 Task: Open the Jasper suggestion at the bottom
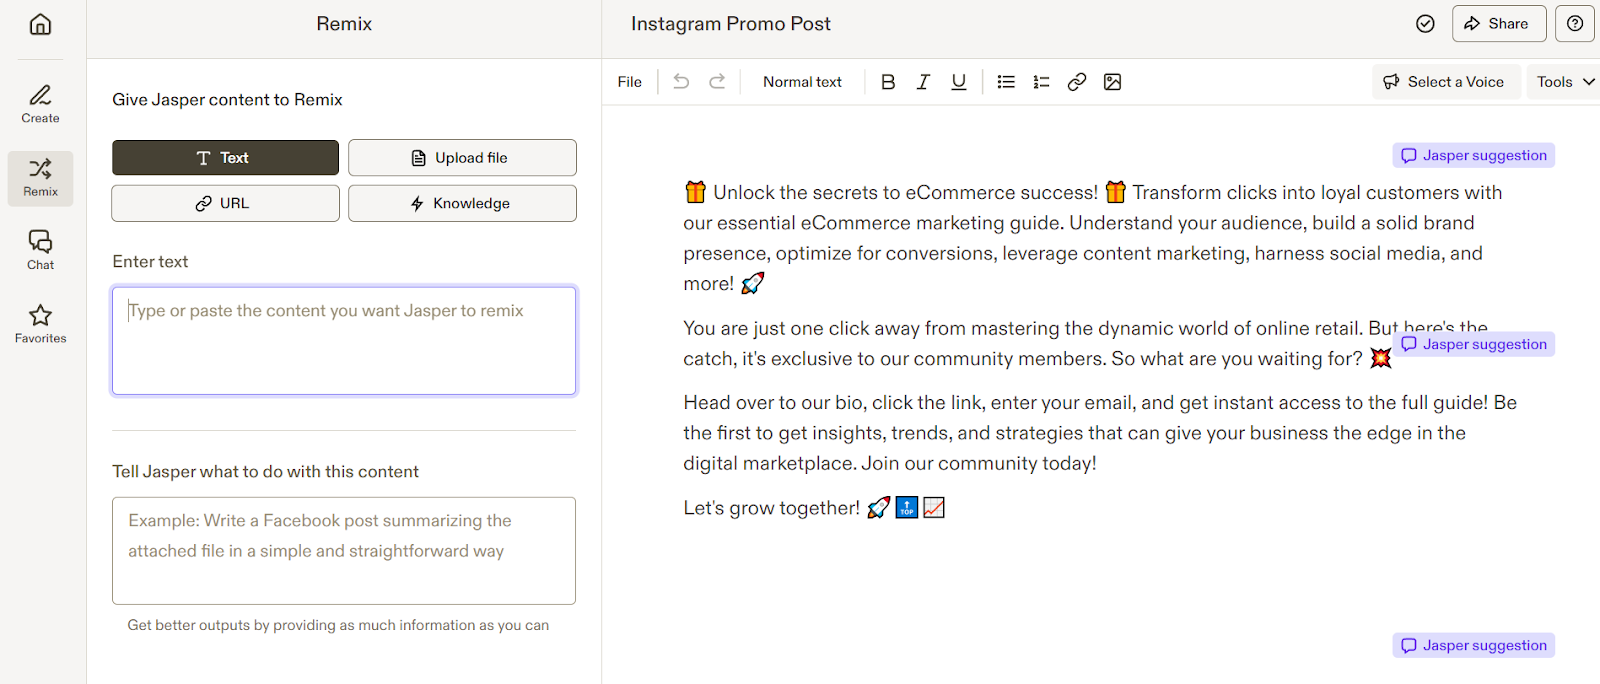tap(1474, 645)
